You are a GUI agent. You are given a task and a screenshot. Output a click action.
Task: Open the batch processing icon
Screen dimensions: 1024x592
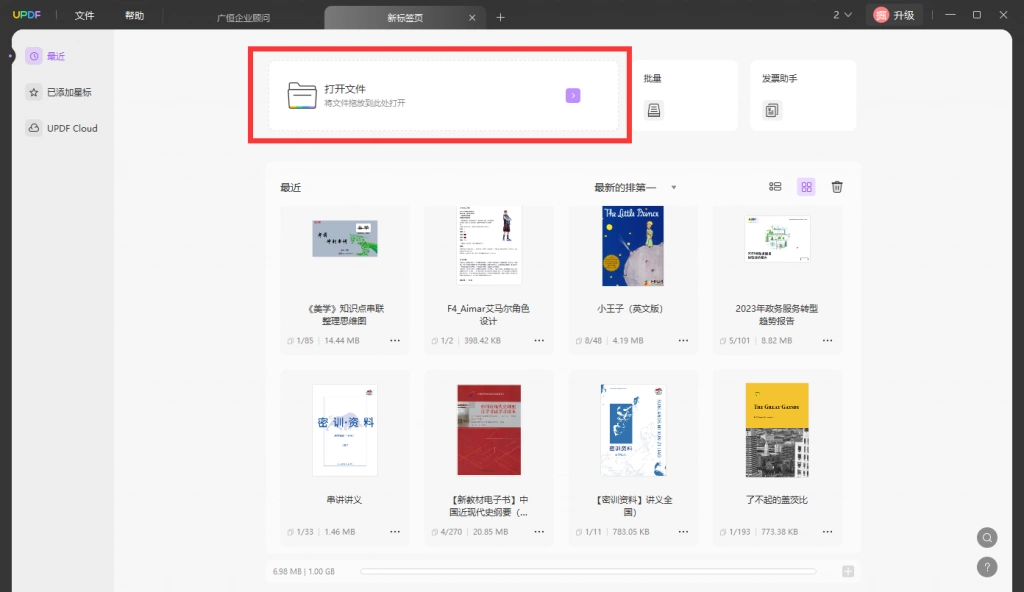click(x=654, y=110)
